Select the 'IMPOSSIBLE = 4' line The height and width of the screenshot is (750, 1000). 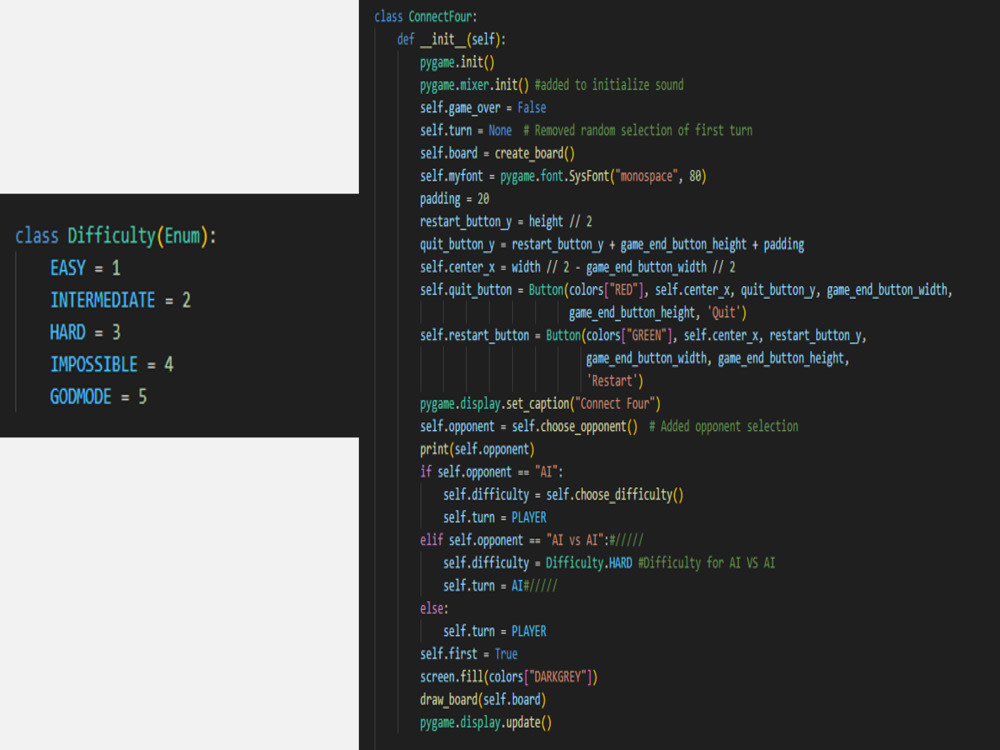(x=112, y=364)
